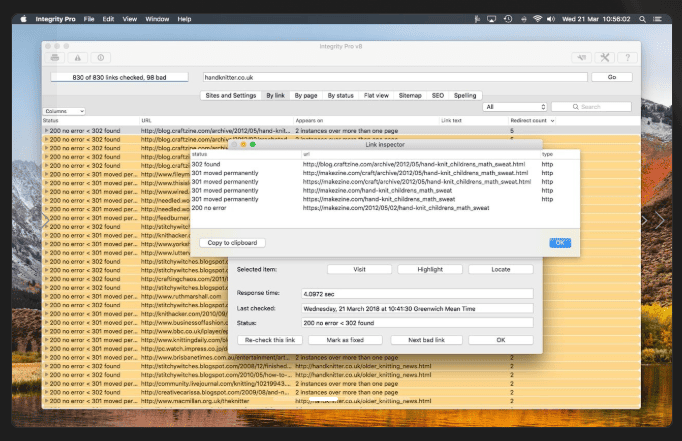Open the wrench and screwdriver preferences icon
The width and height of the screenshot is (682, 441).
point(605,57)
